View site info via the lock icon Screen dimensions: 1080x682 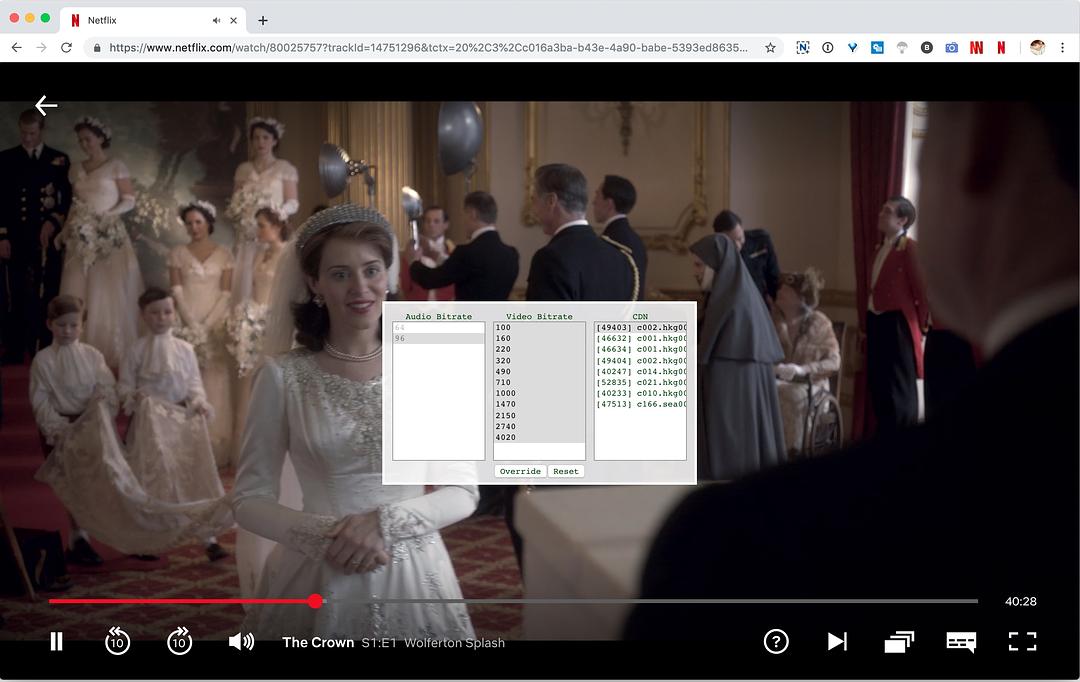coord(97,48)
